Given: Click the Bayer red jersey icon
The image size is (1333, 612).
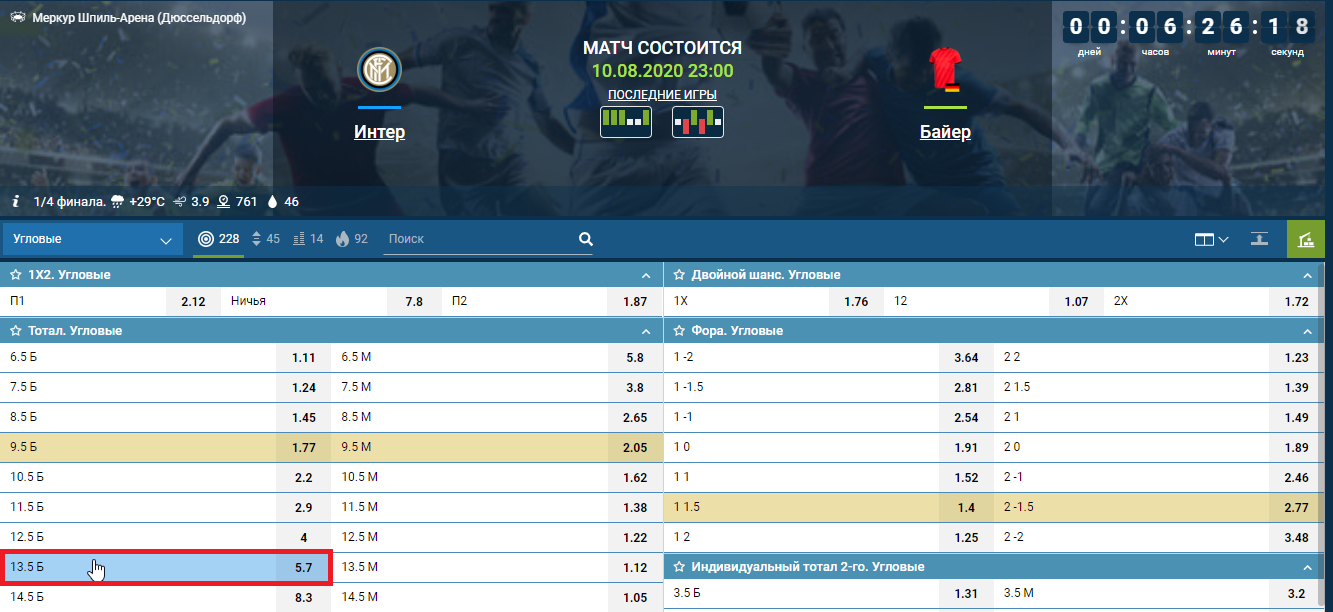Looking at the screenshot, I should click(944, 70).
